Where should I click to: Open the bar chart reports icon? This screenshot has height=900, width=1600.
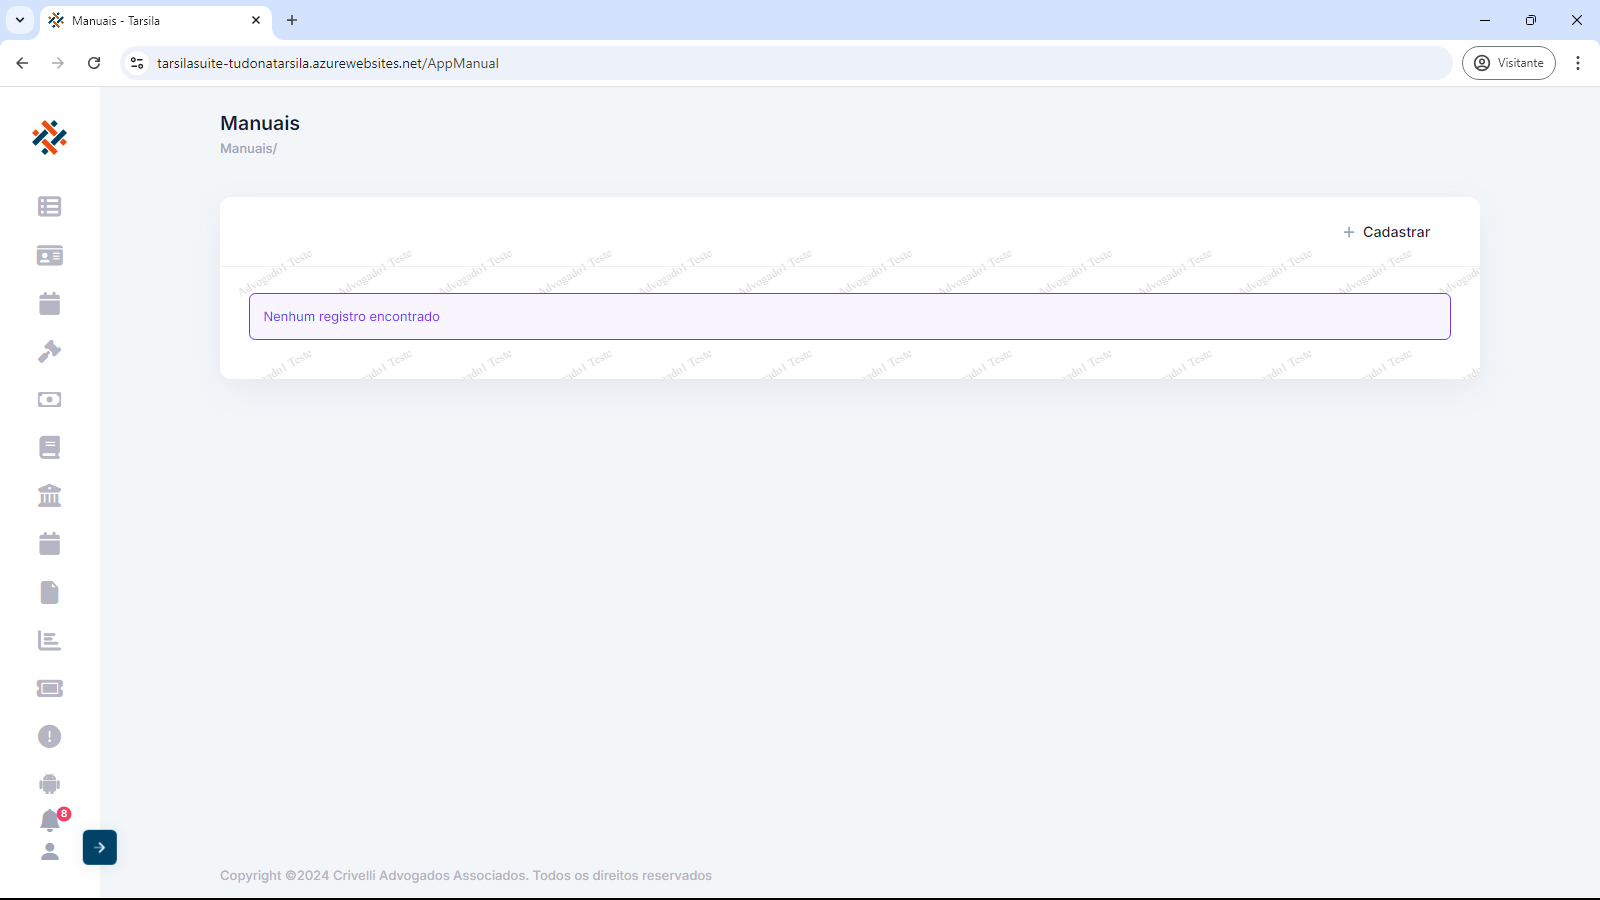click(49, 640)
